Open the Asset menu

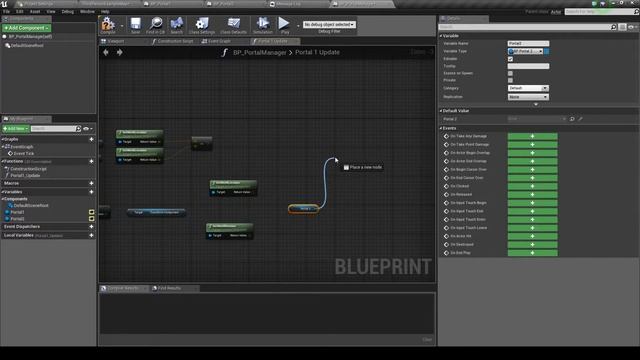pyautogui.click(x=35, y=11)
